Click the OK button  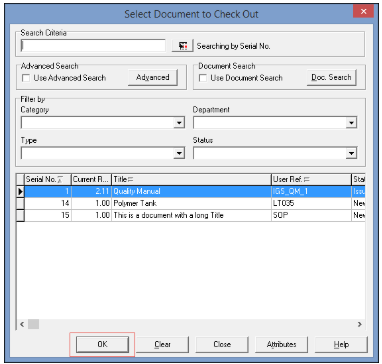102,344
